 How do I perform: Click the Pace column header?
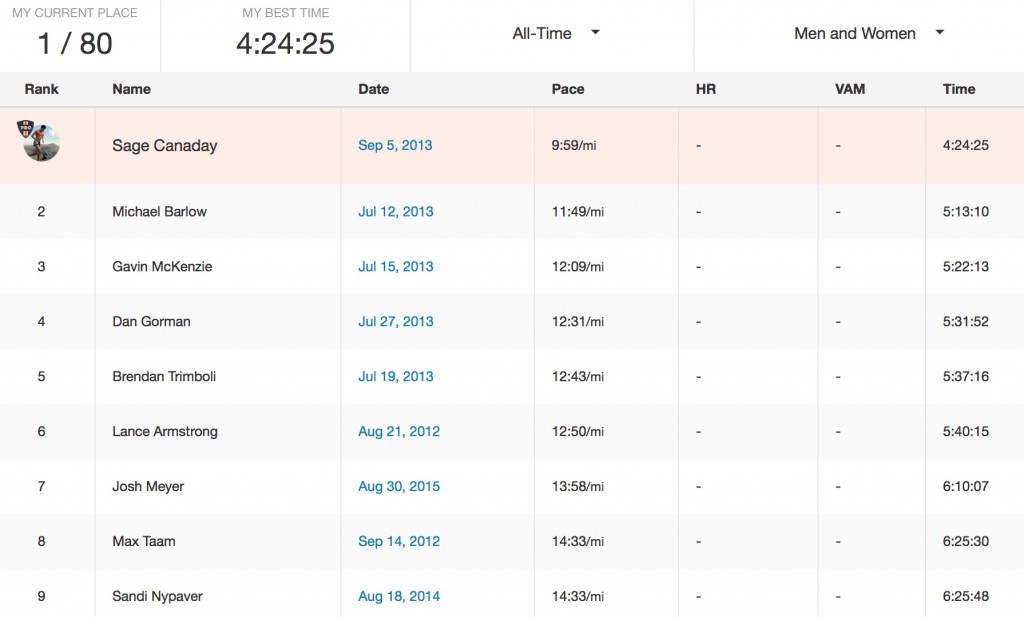(x=567, y=89)
